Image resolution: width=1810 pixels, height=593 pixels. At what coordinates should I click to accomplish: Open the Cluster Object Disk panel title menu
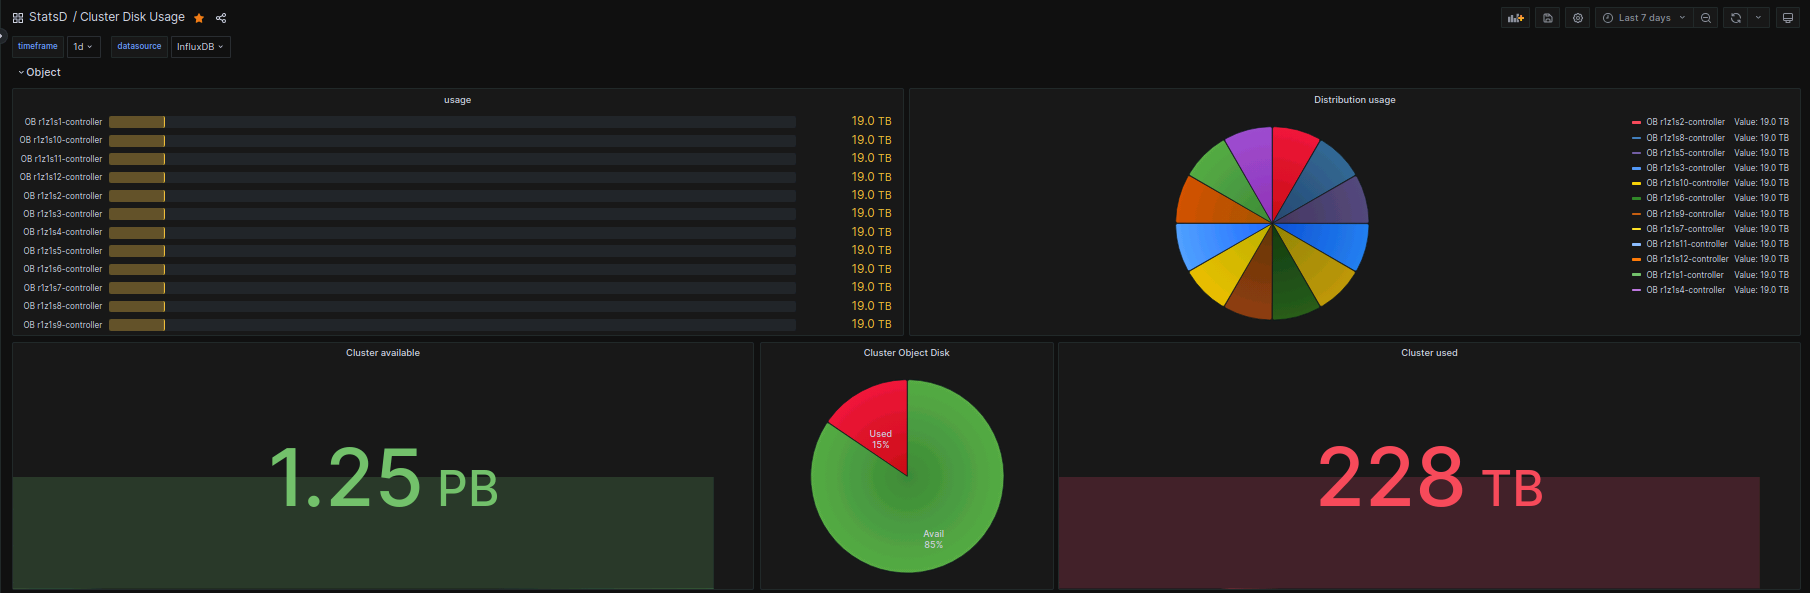point(906,353)
